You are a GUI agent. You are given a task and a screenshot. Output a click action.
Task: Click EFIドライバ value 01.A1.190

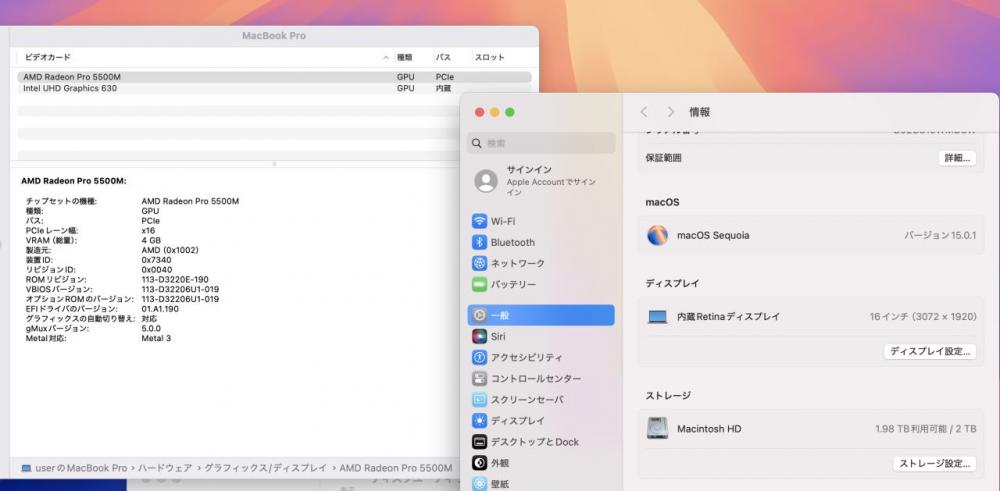point(160,309)
